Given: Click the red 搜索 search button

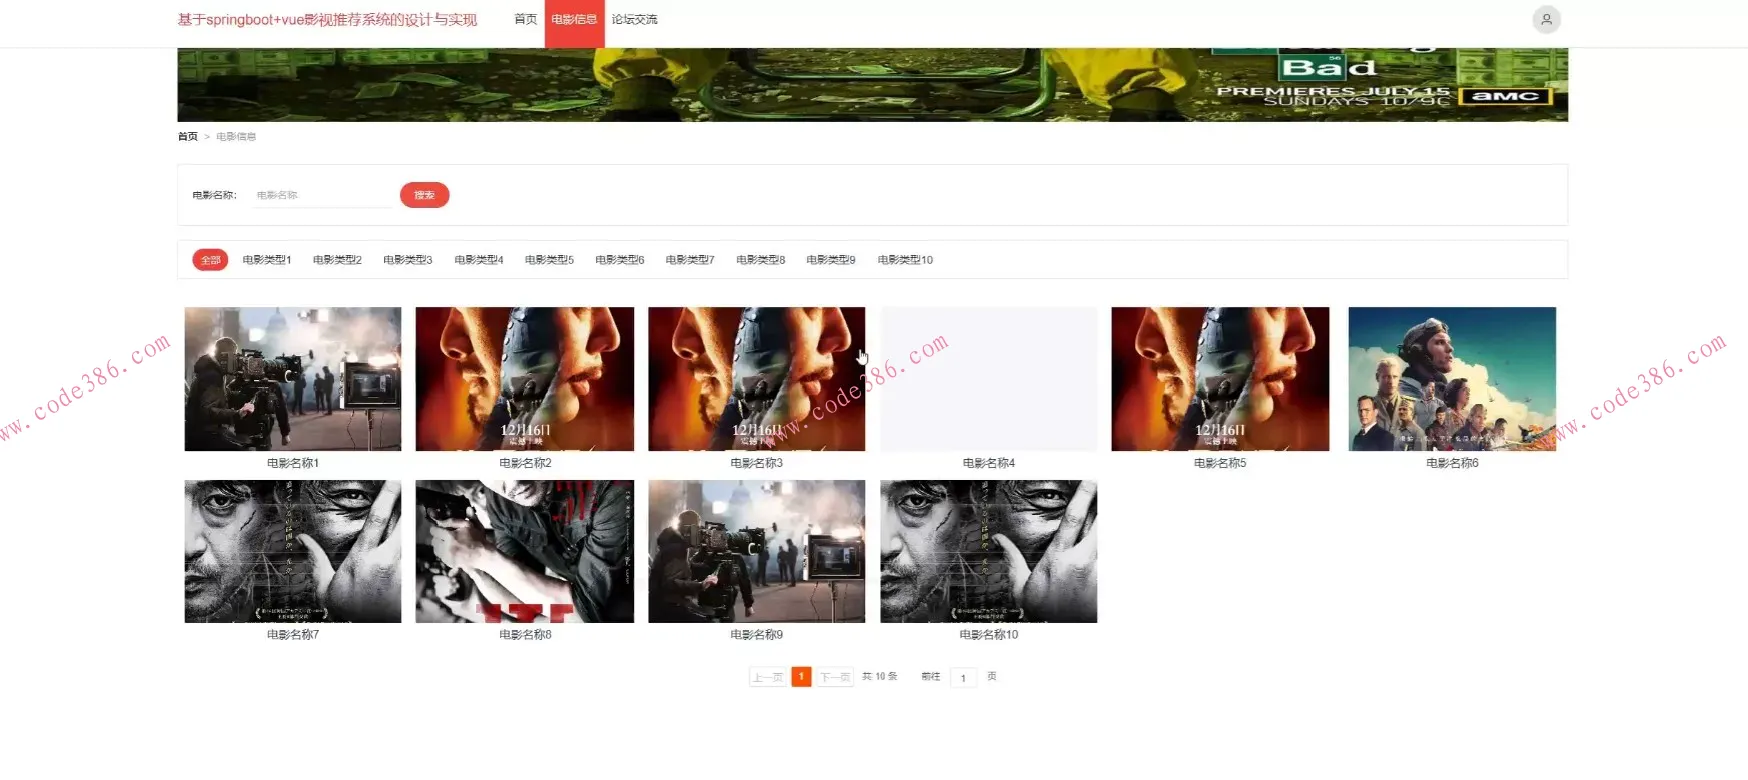Looking at the screenshot, I should (424, 195).
